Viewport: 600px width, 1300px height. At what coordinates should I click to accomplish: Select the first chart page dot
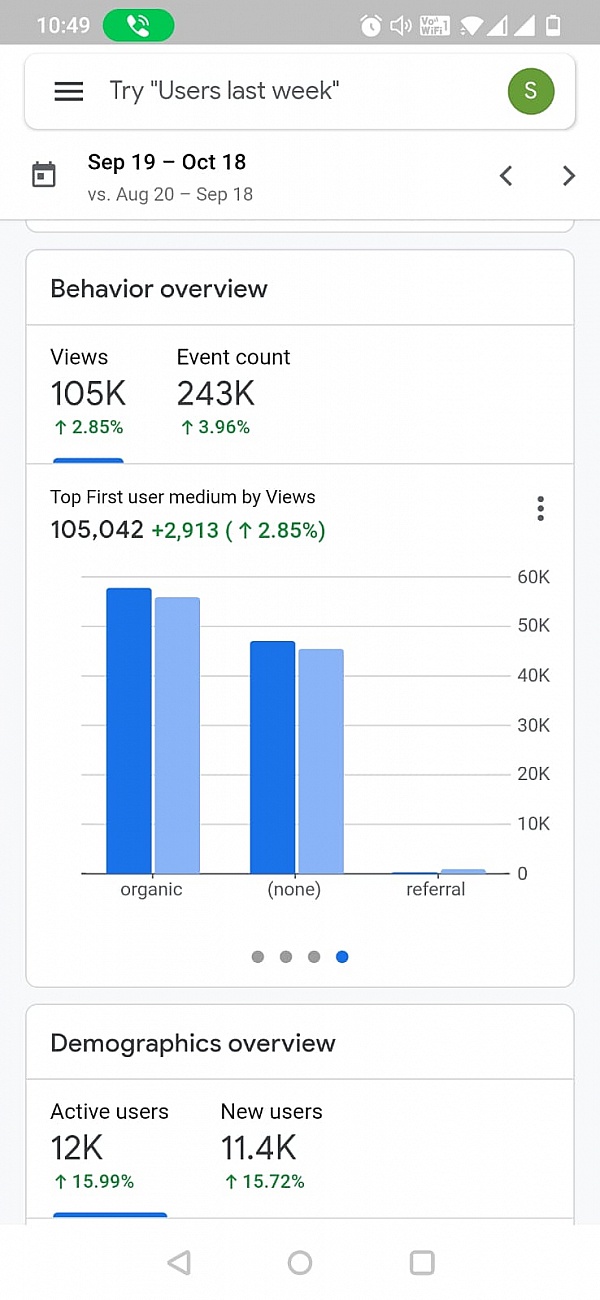258,957
